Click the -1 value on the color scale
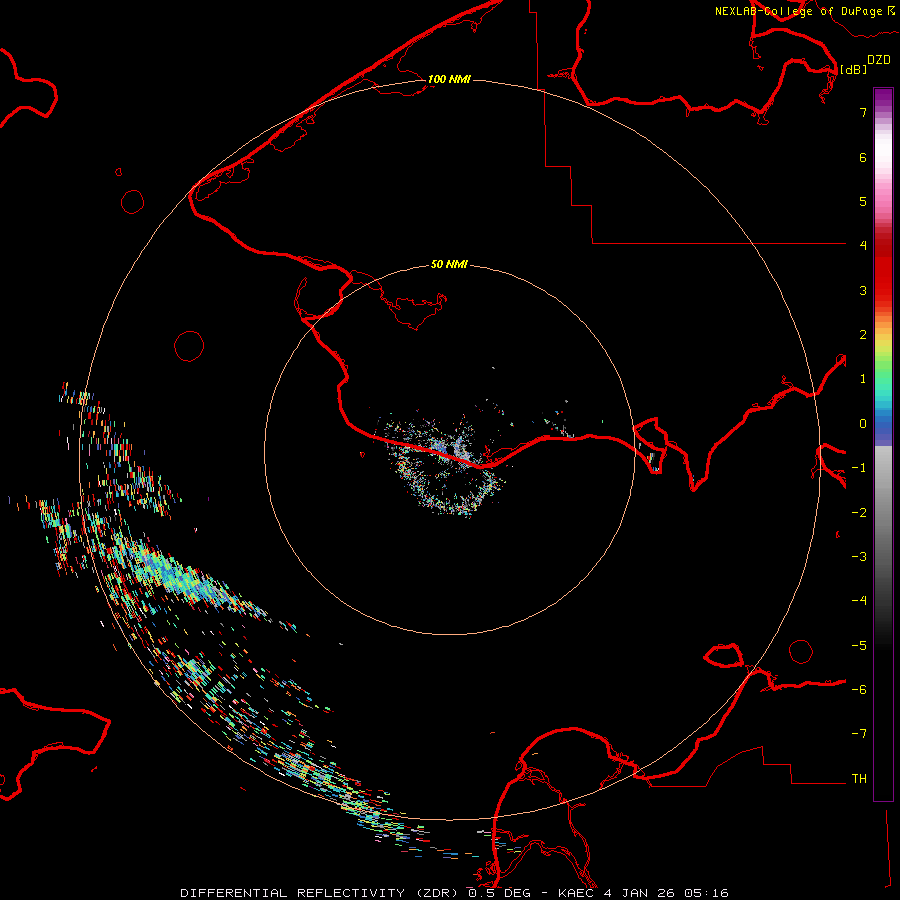 [x=859, y=468]
